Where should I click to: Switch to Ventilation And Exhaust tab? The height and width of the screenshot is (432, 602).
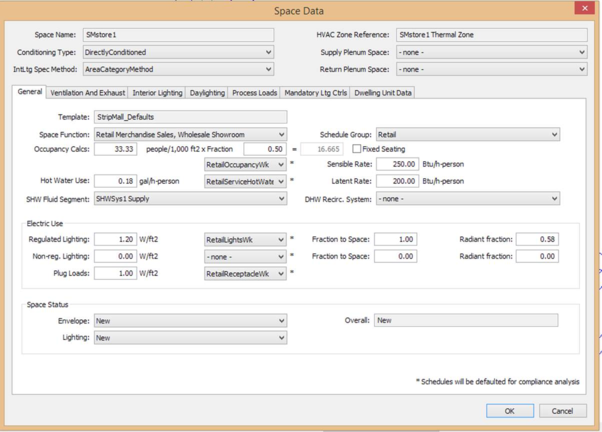click(x=88, y=93)
